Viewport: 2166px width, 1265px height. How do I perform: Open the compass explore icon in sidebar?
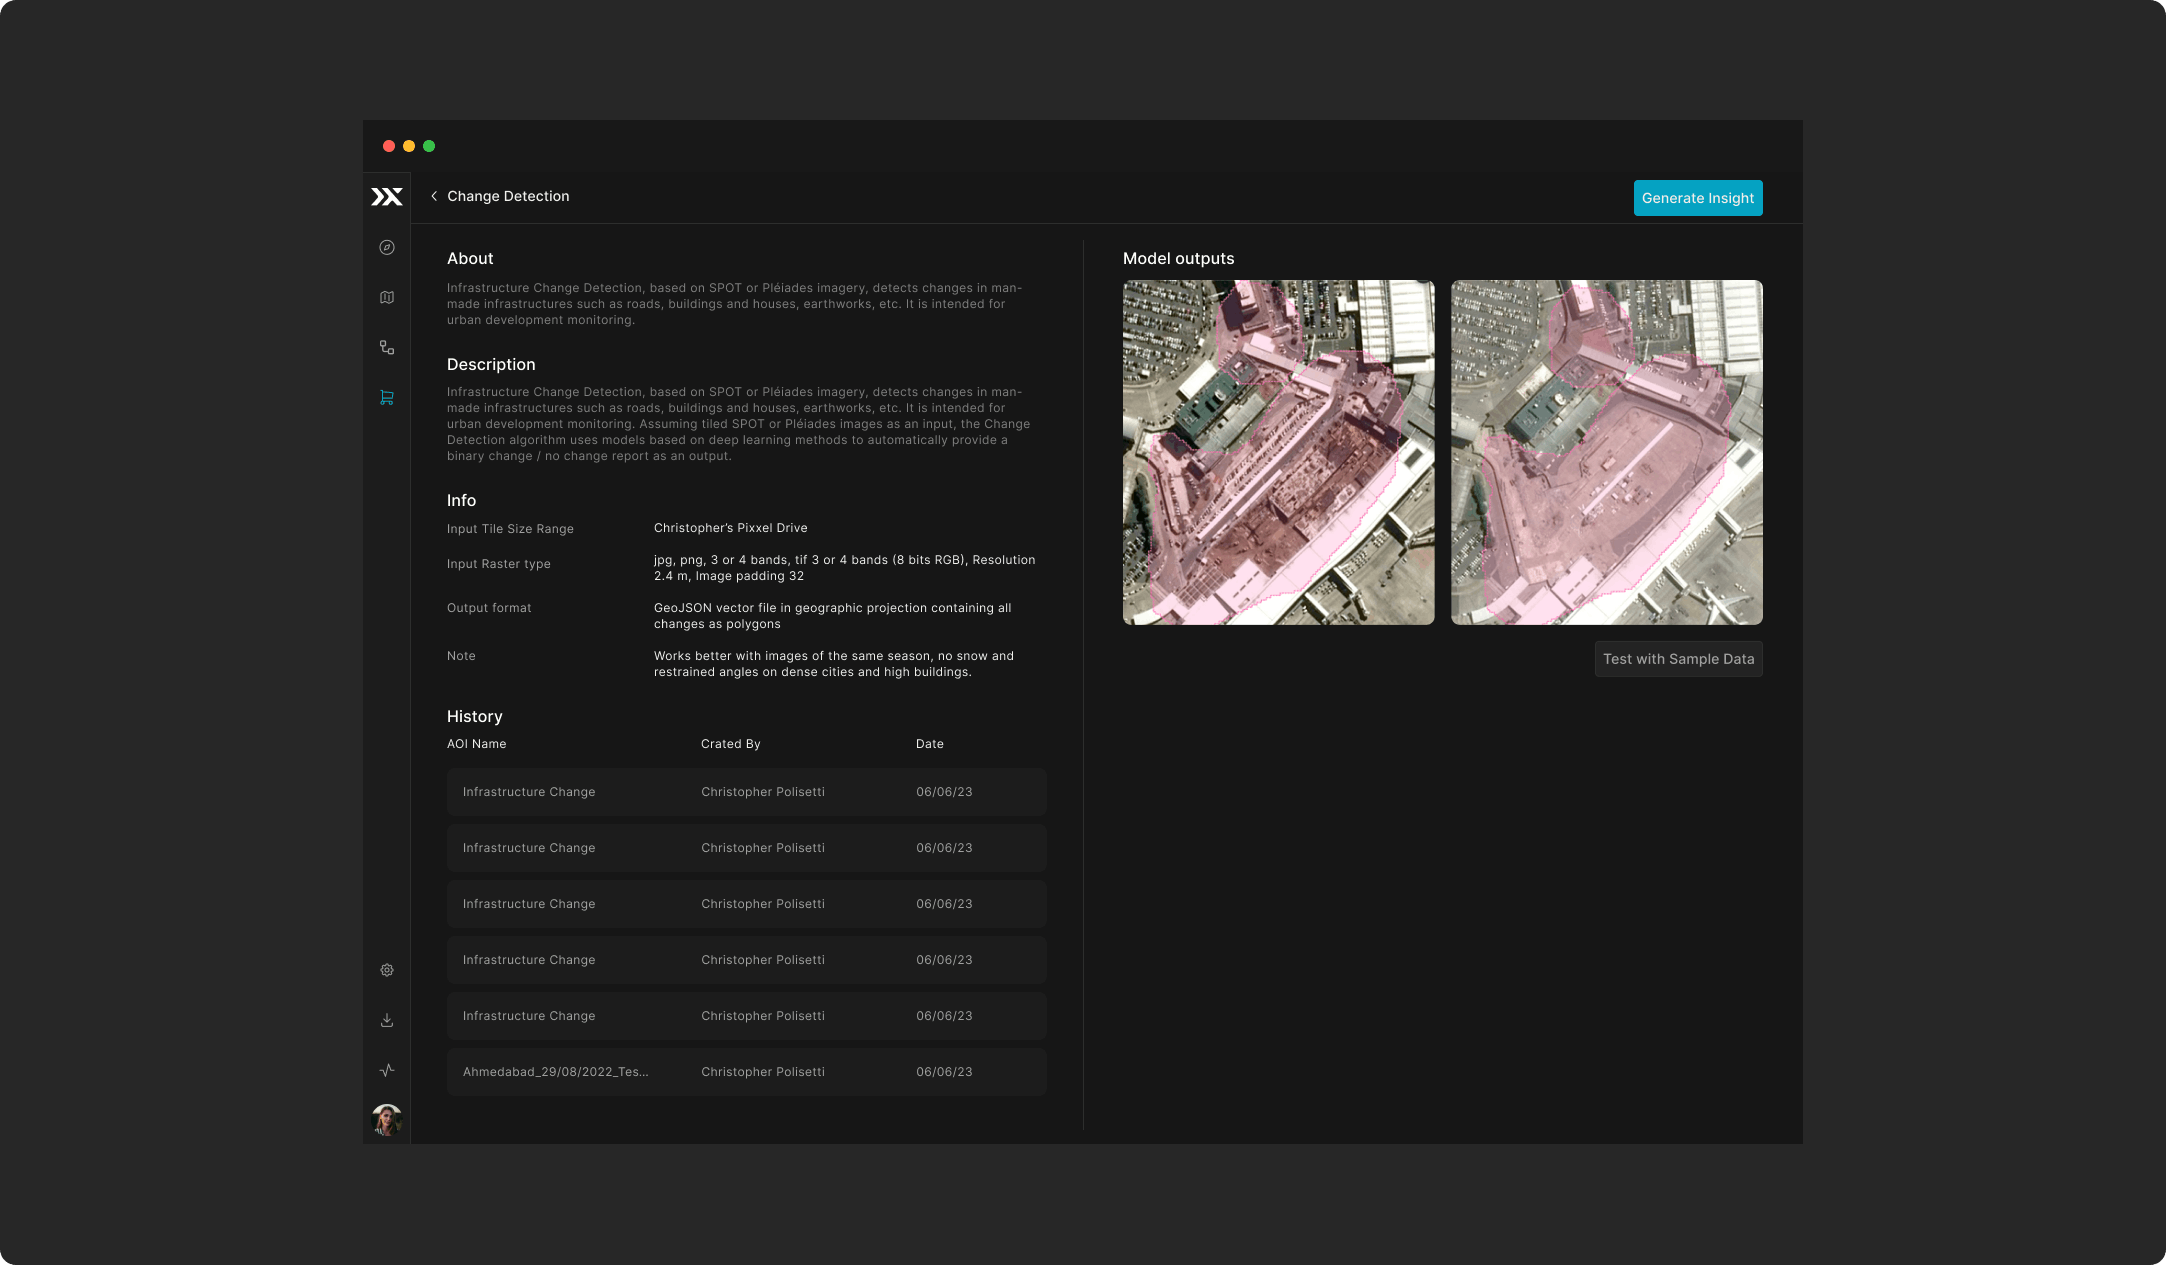coord(387,247)
